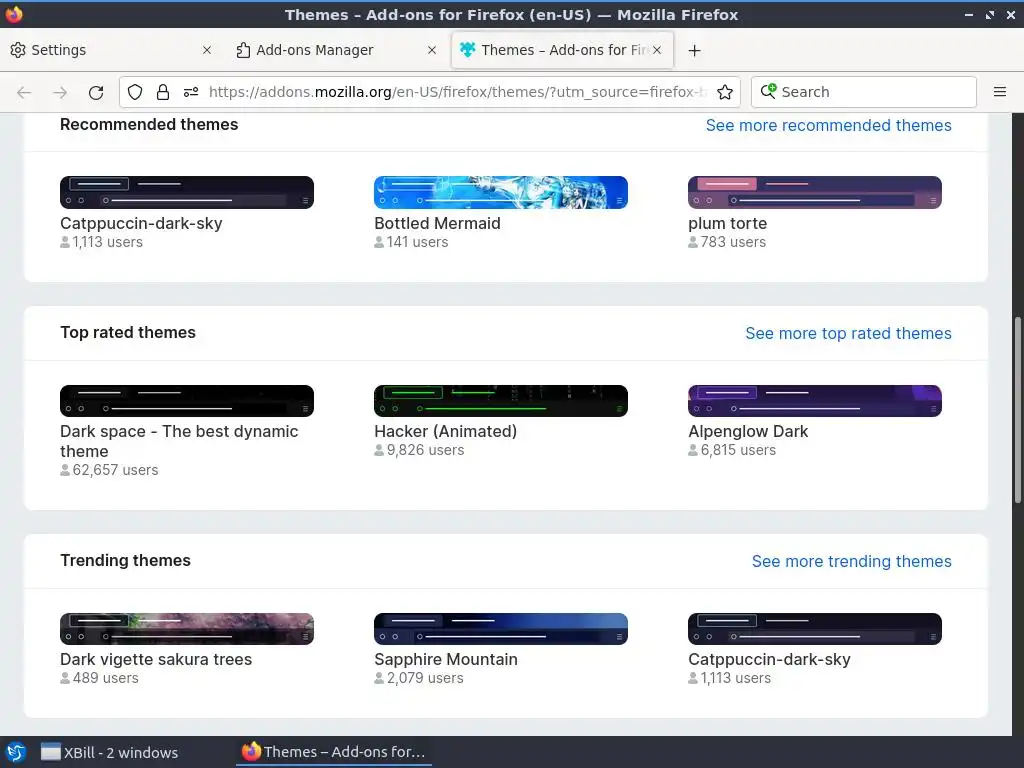This screenshot has width=1024, height=768.
Task: Click the '62,657 users' text
Action: click(x=115, y=470)
